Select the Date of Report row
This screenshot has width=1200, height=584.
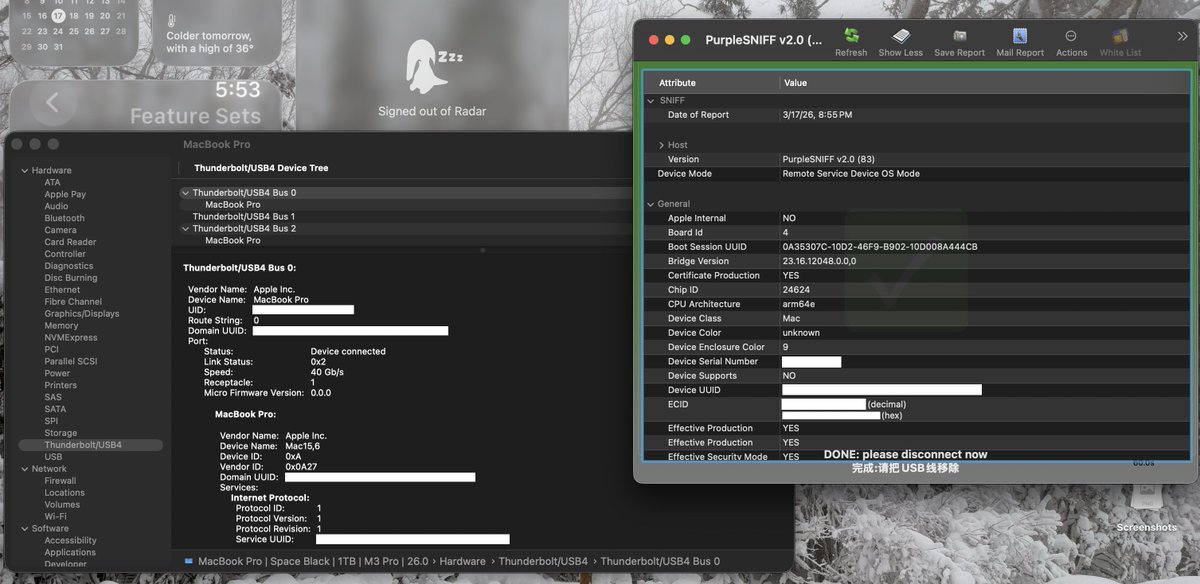point(917,115)
